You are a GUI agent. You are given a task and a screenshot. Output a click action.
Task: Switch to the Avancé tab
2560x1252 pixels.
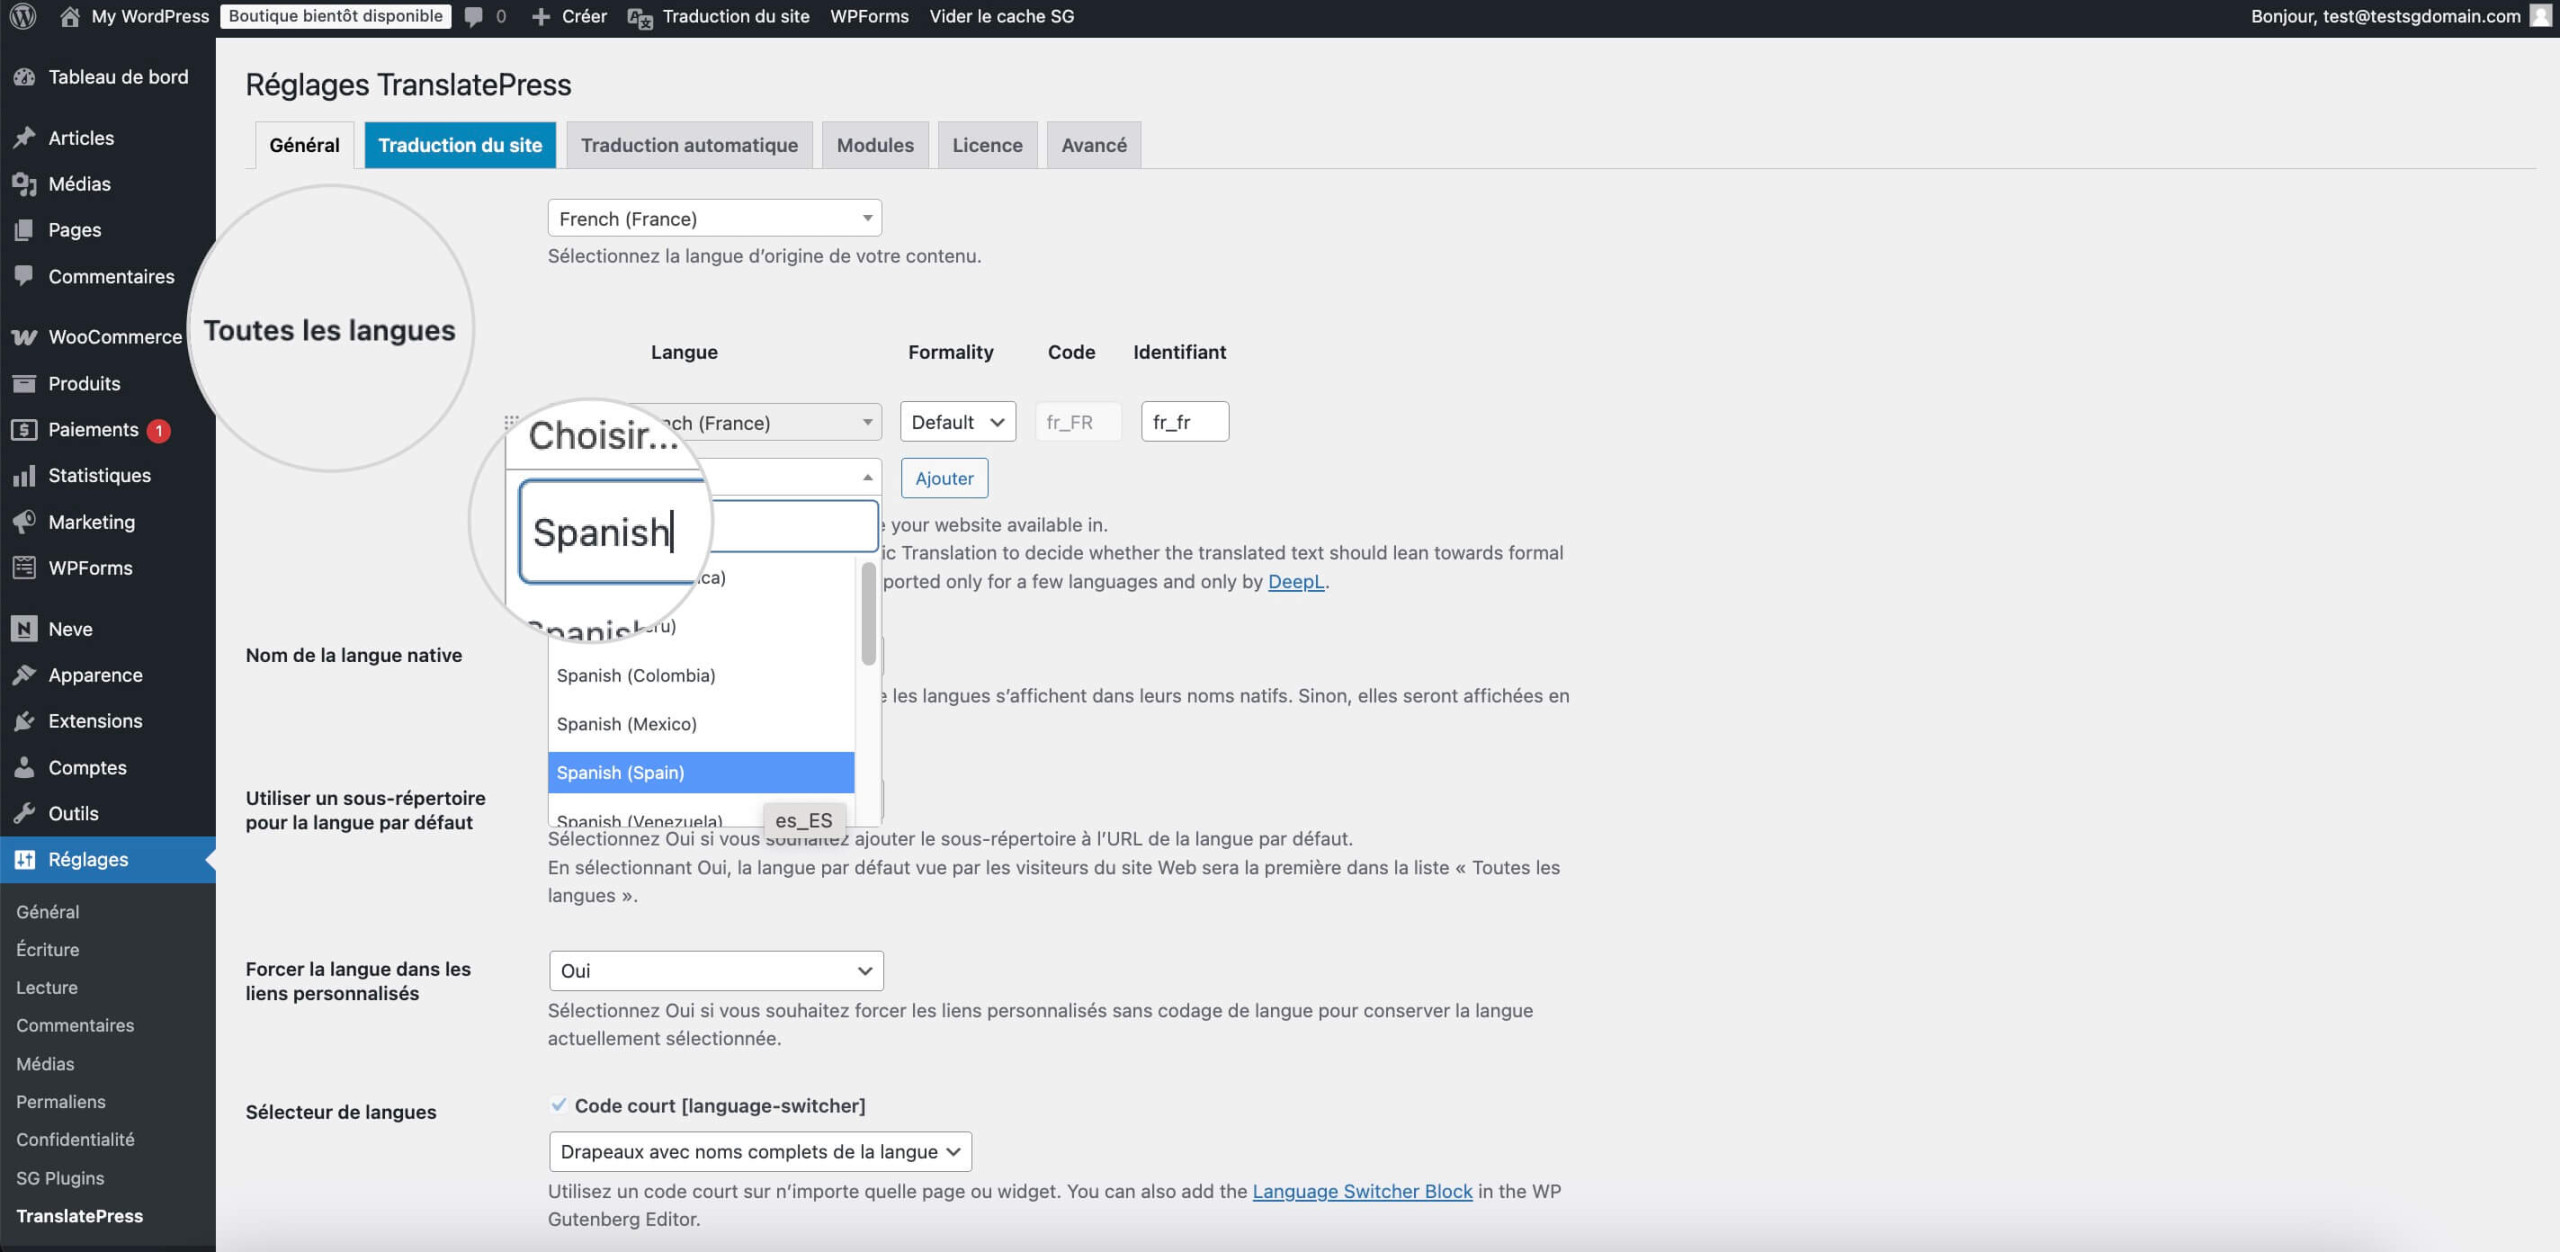pyautogui.click(x=1094, y=145)
